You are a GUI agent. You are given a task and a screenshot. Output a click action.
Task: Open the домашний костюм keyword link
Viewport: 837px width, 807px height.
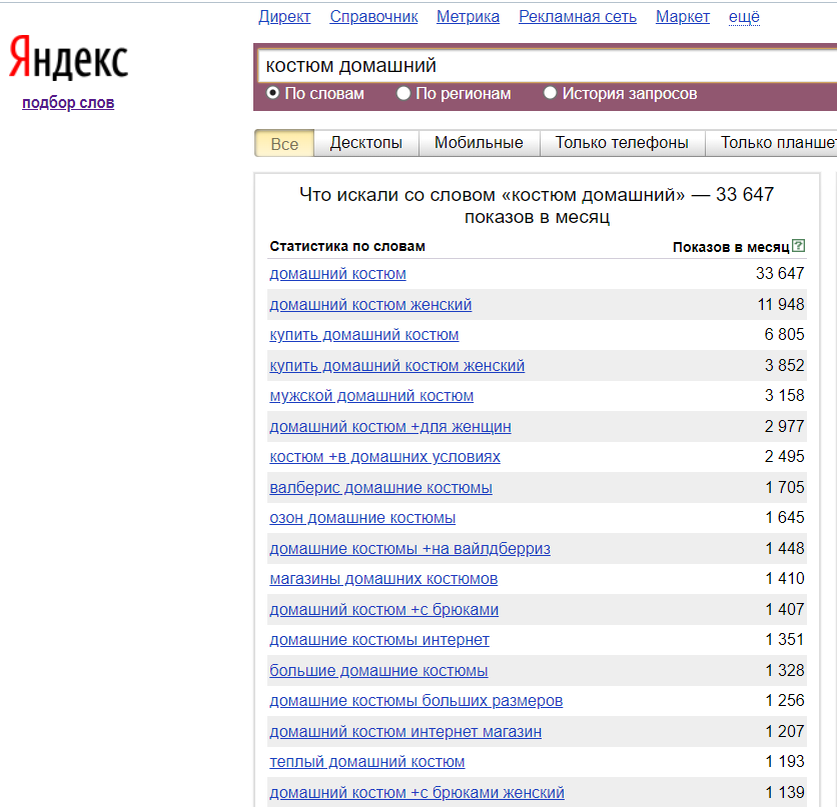(337, 274)
